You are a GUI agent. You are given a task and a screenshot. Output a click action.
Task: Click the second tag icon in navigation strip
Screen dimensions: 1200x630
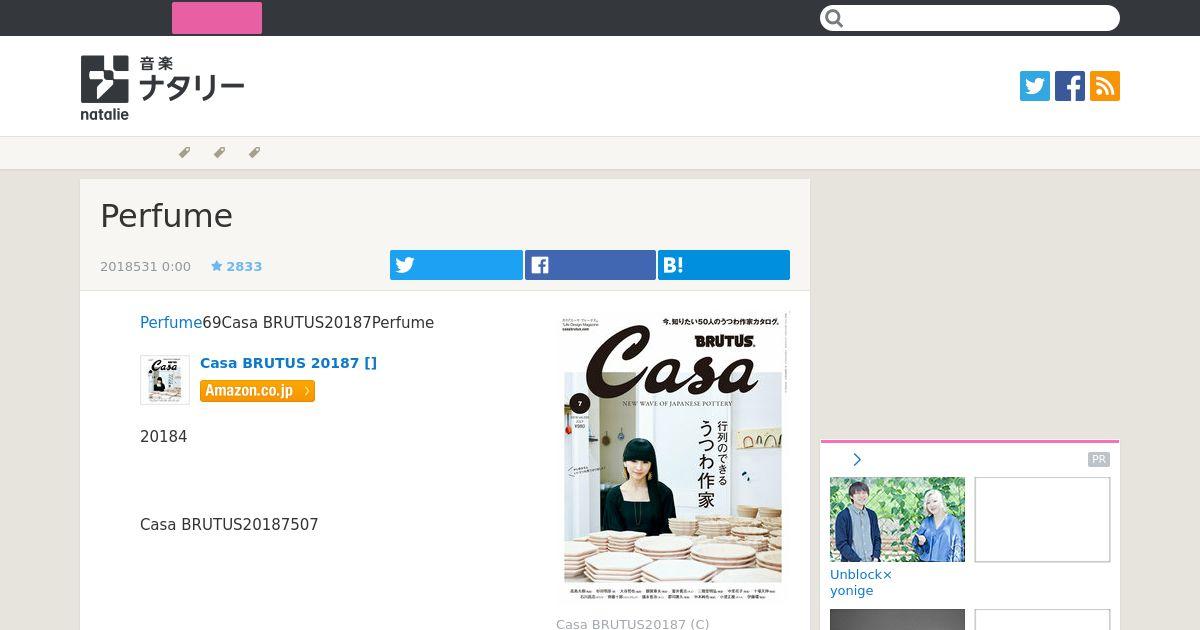coord(219,153)
